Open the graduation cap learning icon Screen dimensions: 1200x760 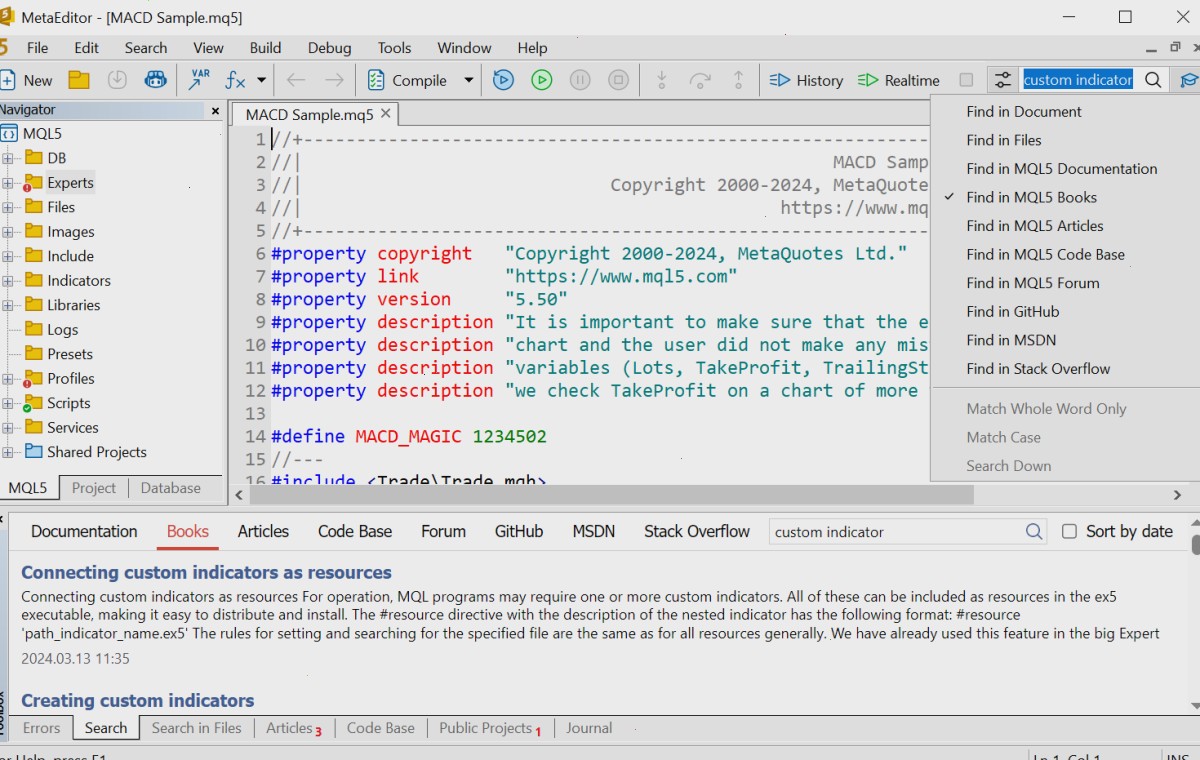pyautogui.click(x=1189, y=80)
